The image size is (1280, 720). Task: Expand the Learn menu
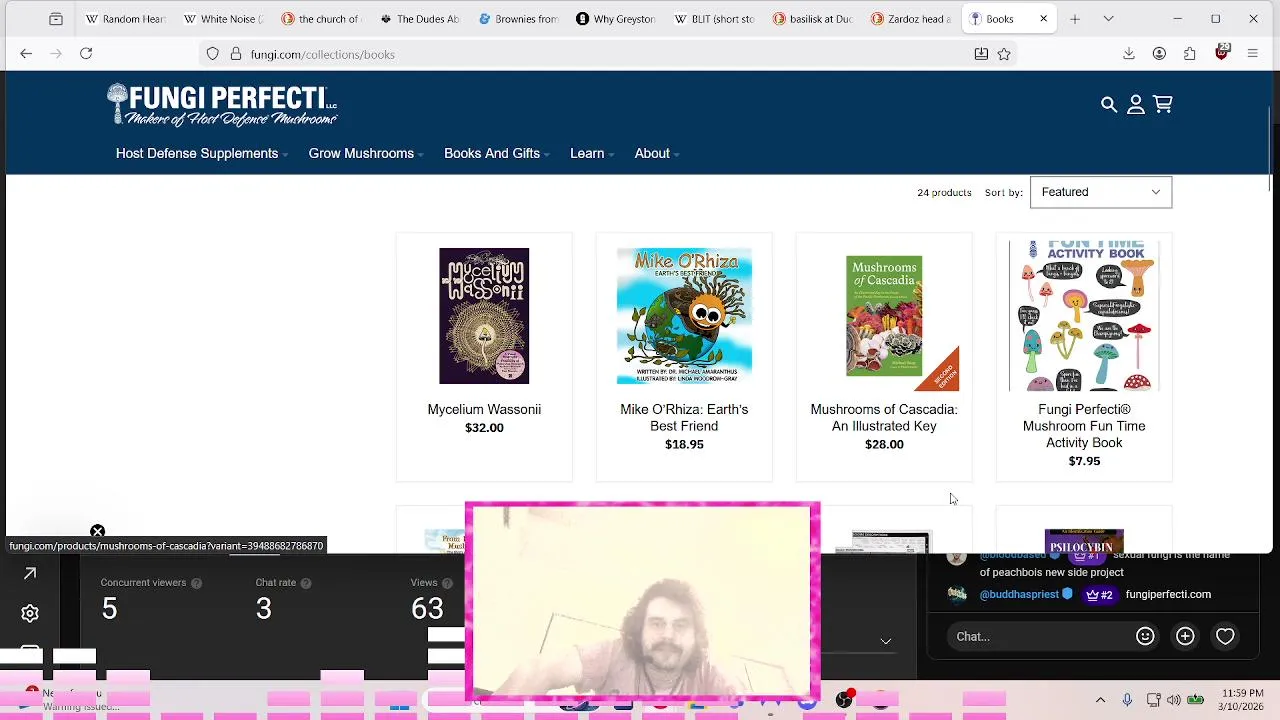click(x=591, y=153)
